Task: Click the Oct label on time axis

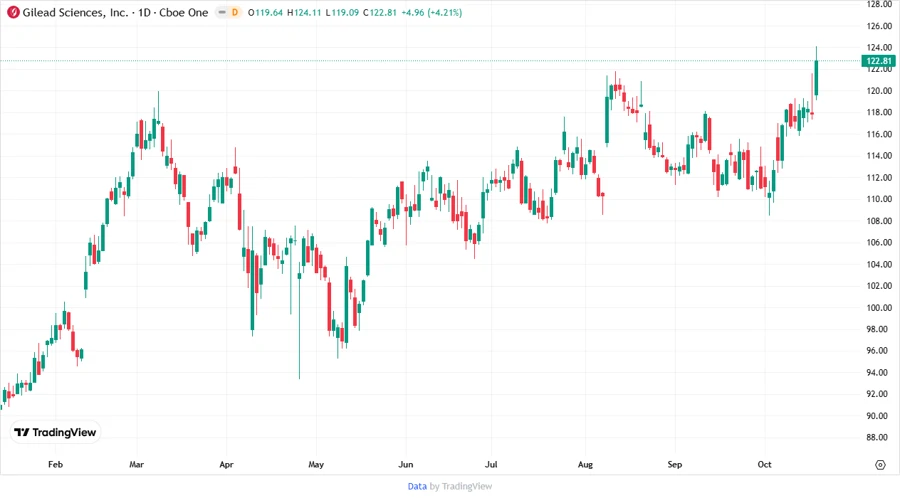Action: pyautogui.click(x=764, y=464)
